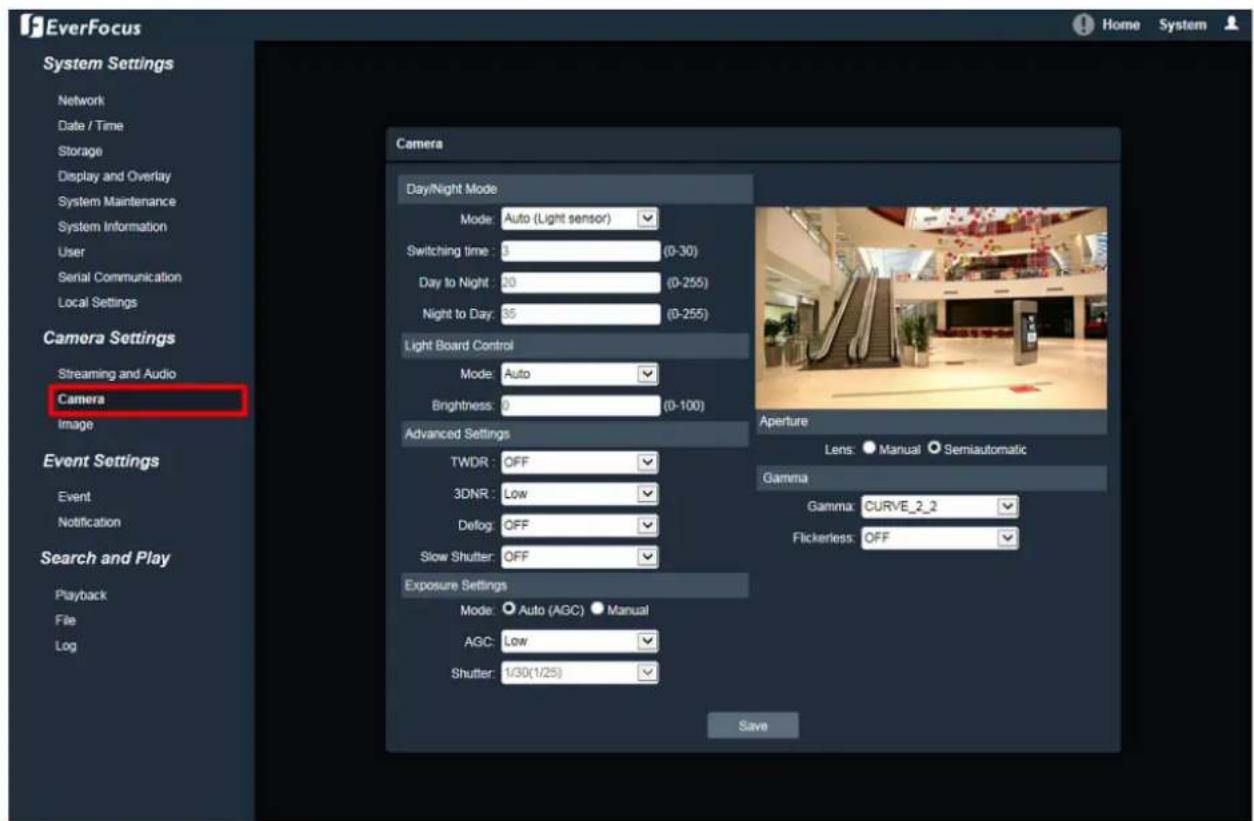Open the Gamma curve dropdown
This screenshot has height=821, width=1254.
(939, 507)
